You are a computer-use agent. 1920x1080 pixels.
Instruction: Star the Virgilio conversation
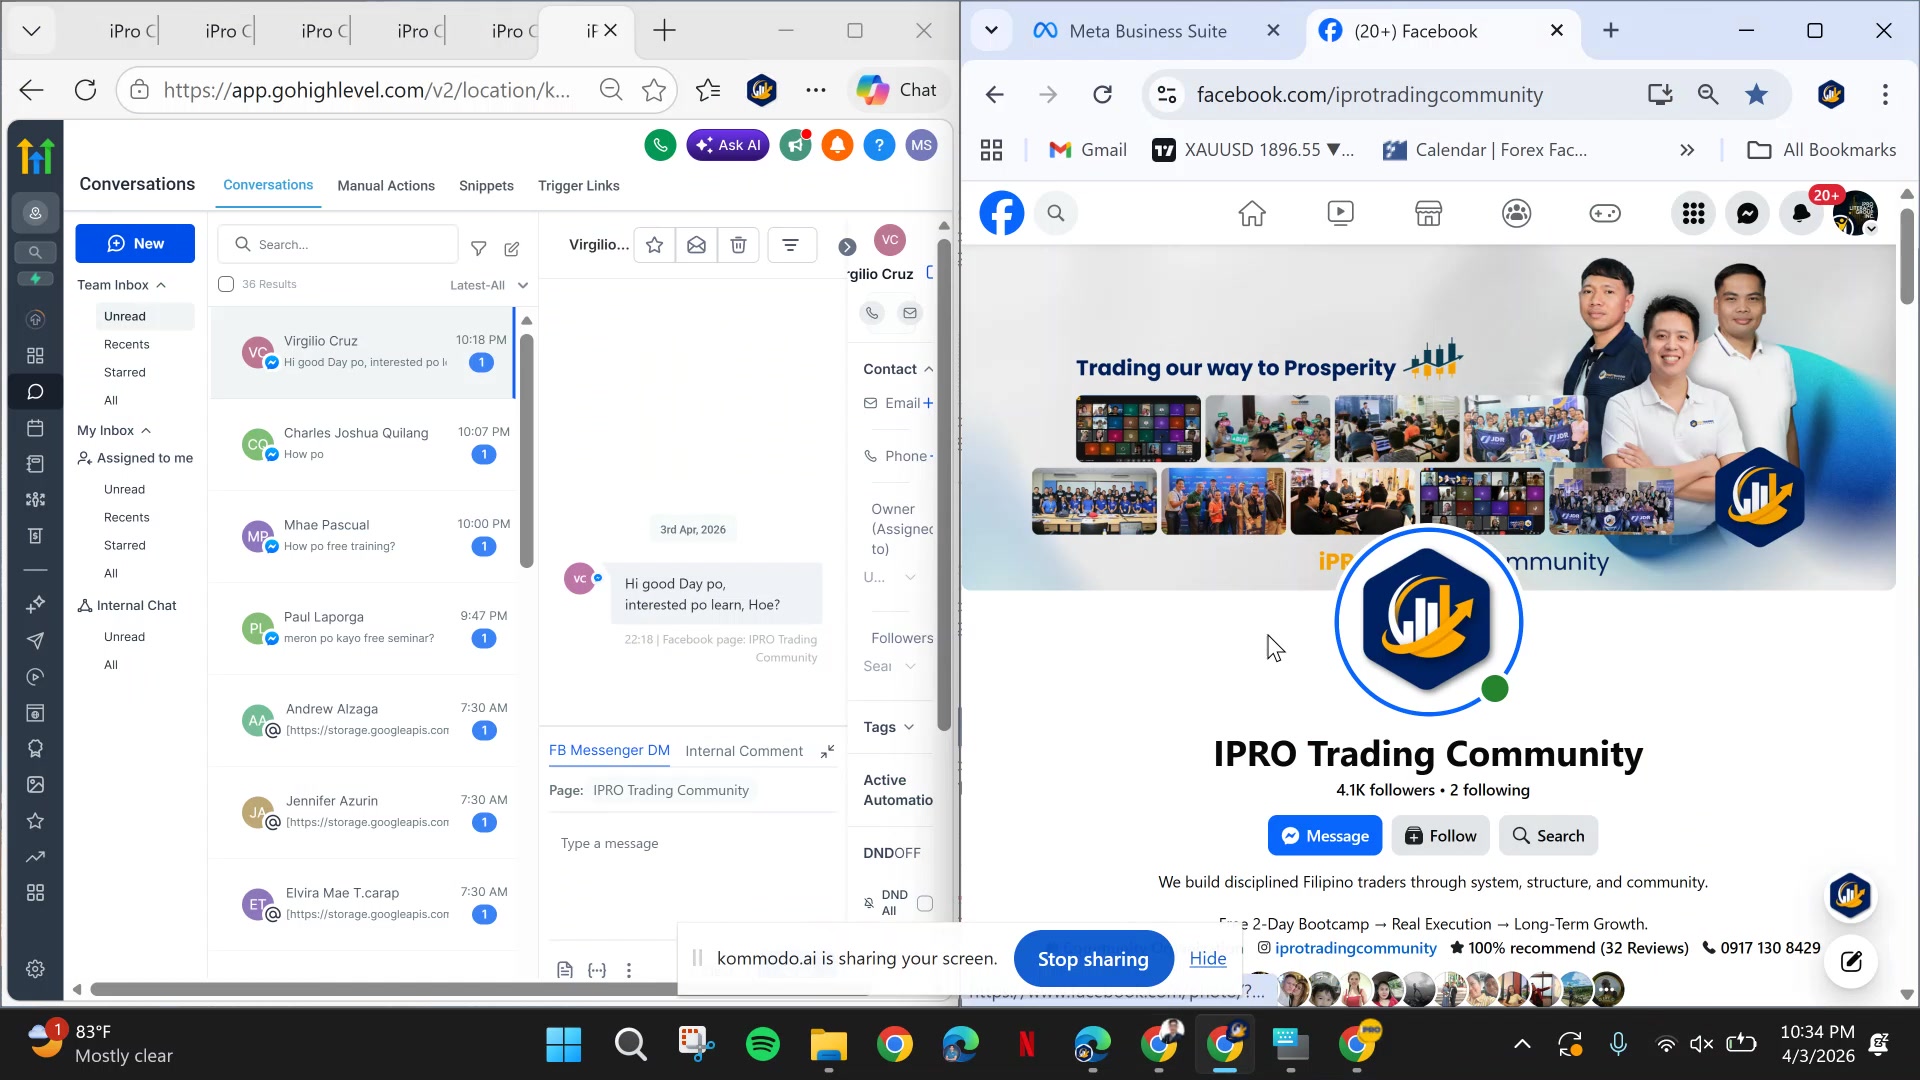coord(655,245)
